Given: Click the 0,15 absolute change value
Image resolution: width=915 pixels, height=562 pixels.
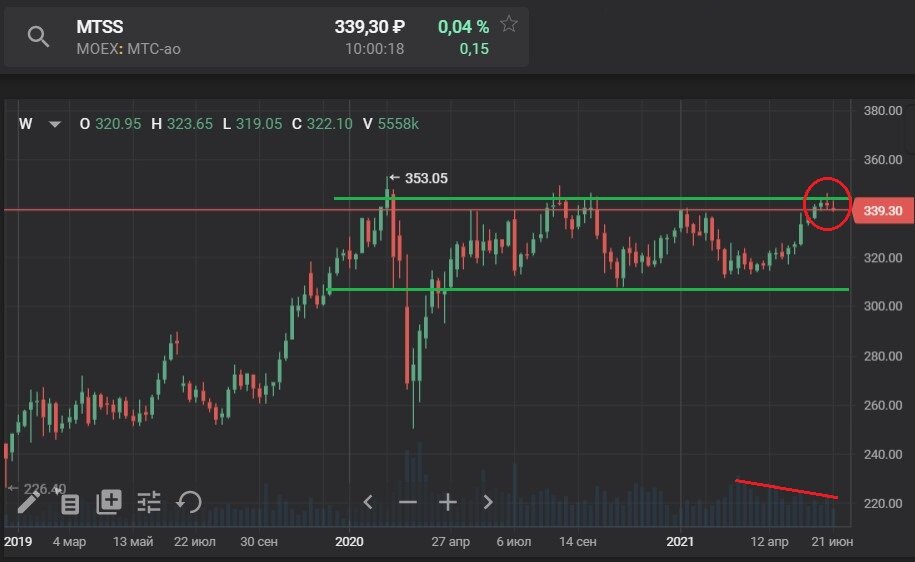Looking at the screenshot, I should pyautogui.click(x=474, y=49).
